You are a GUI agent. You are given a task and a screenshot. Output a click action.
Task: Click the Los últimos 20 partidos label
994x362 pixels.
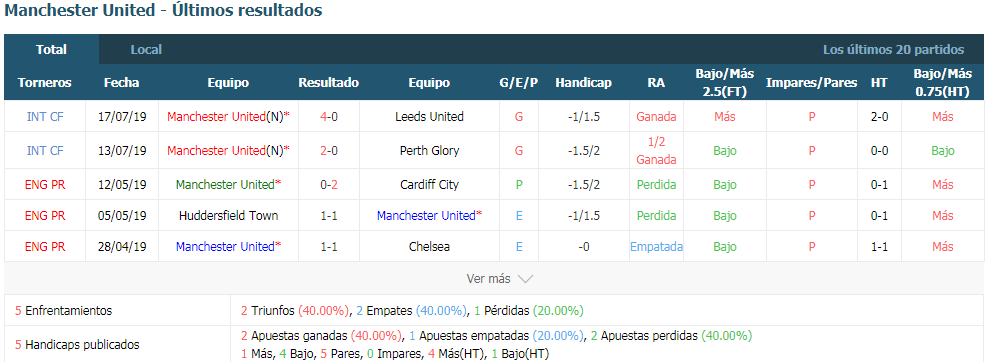click(x=893, y=49)
